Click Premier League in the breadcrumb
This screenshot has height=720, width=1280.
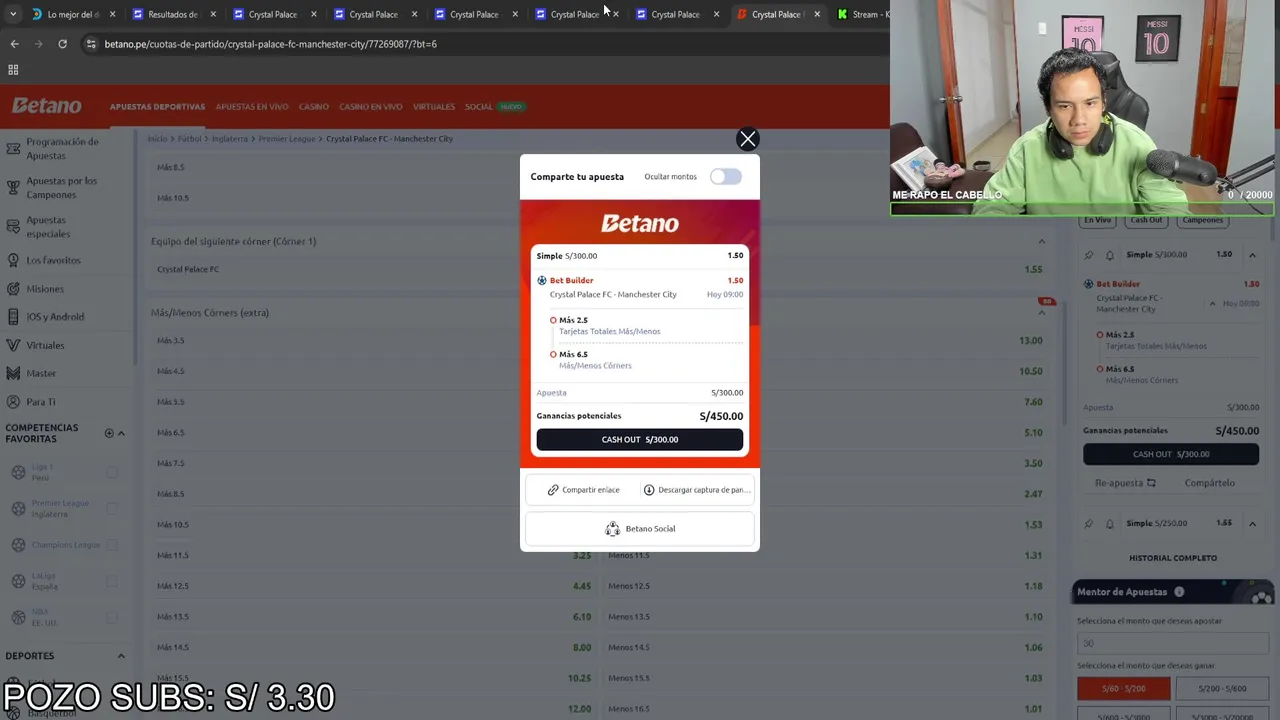pos(287,139)
